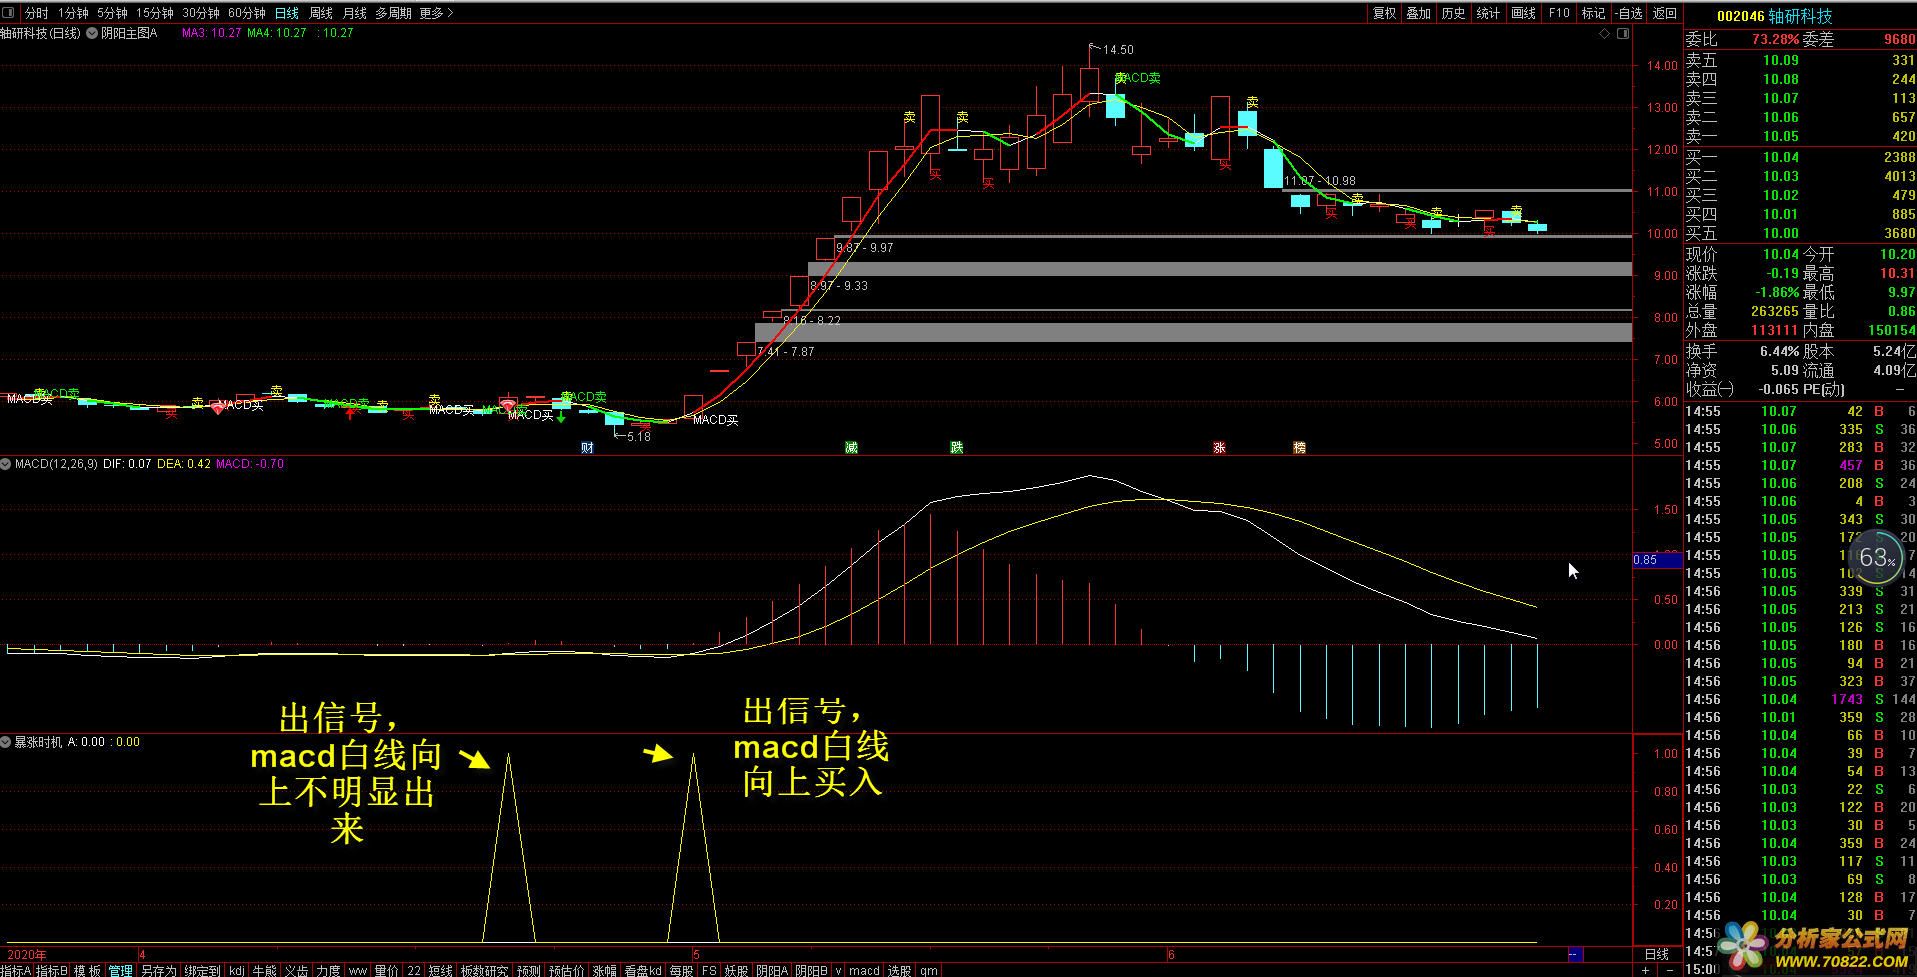Select the 预估价 indicator tab

click(567, 970)
